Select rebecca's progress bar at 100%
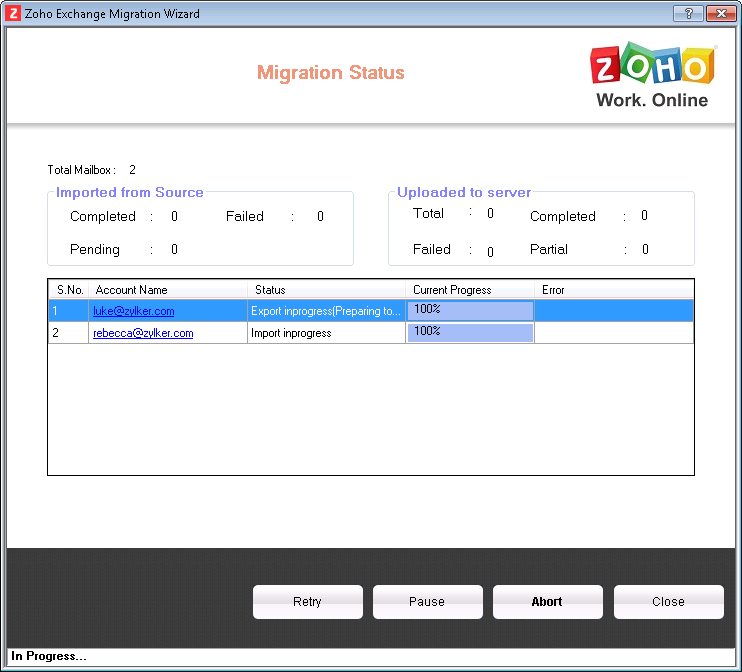The width and height of the screenshot is (742, 672). click(x=470, y=333)
